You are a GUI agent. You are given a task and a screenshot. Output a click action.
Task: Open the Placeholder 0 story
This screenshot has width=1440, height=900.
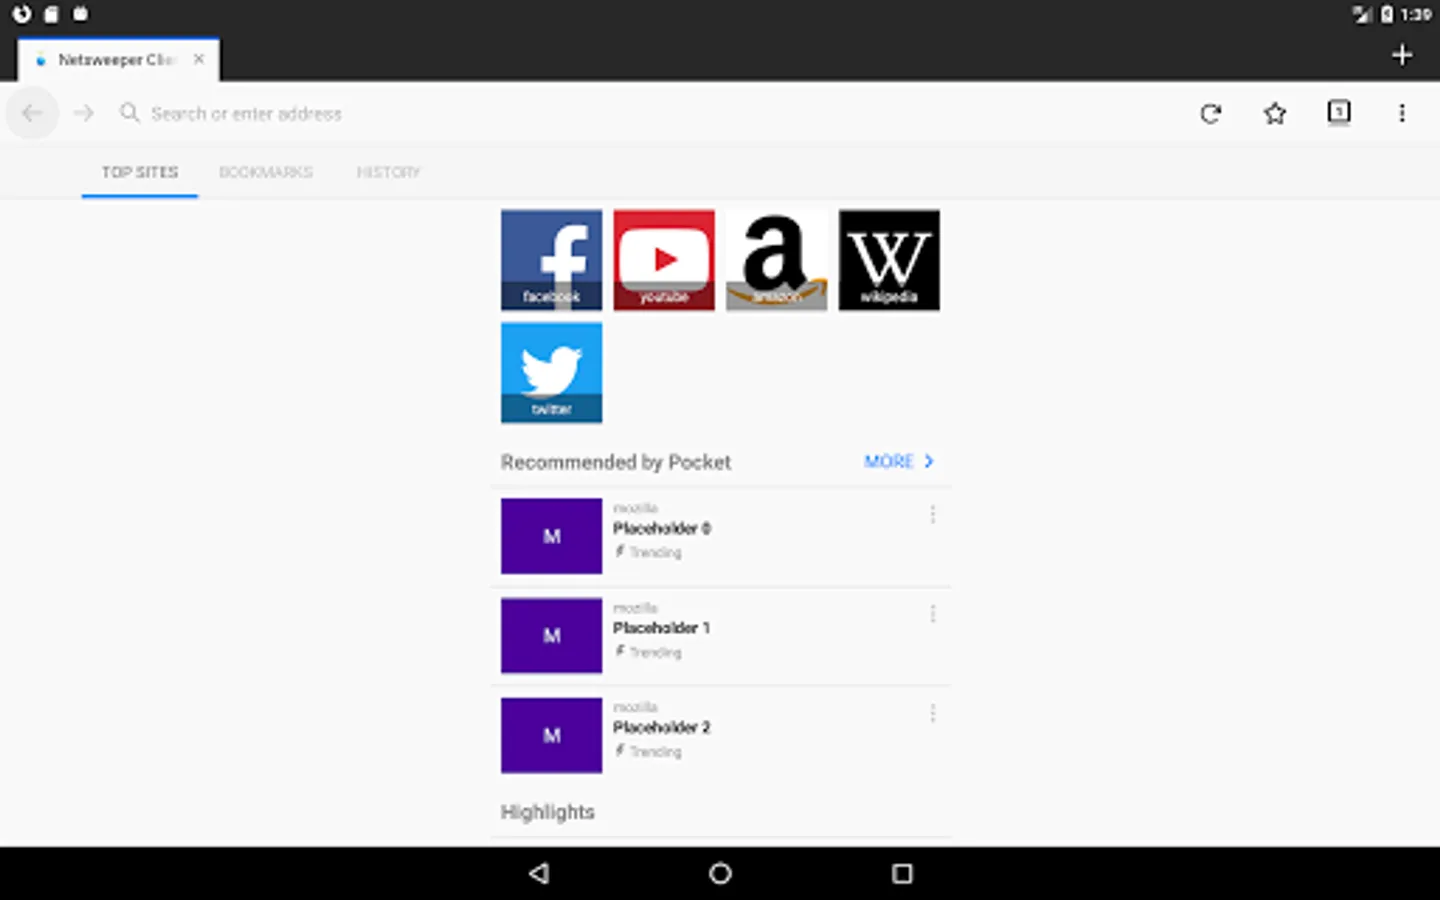(720, 536)
